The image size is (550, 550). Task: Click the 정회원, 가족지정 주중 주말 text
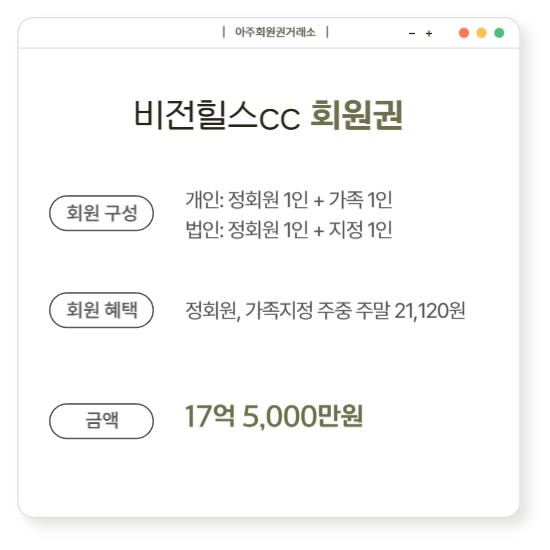pyautogui.click(x=287, y=311)
